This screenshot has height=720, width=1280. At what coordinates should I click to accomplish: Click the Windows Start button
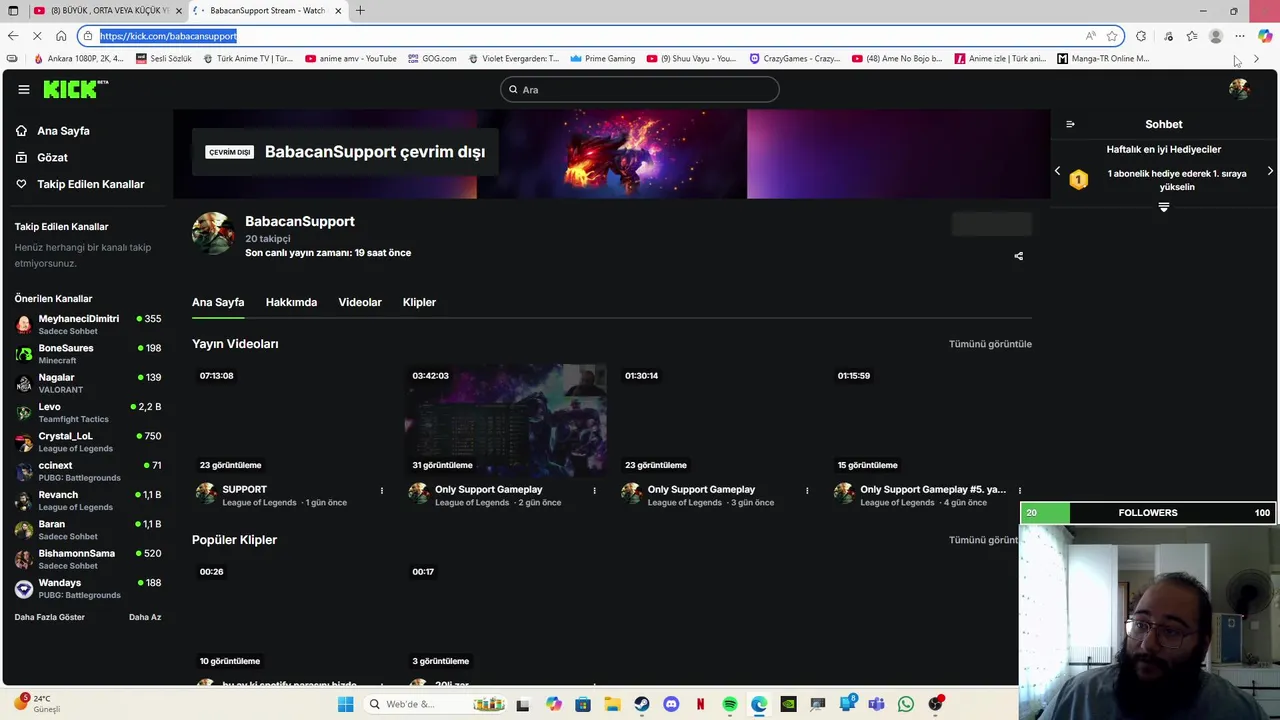pyautogui.click(x=346, y=704)
